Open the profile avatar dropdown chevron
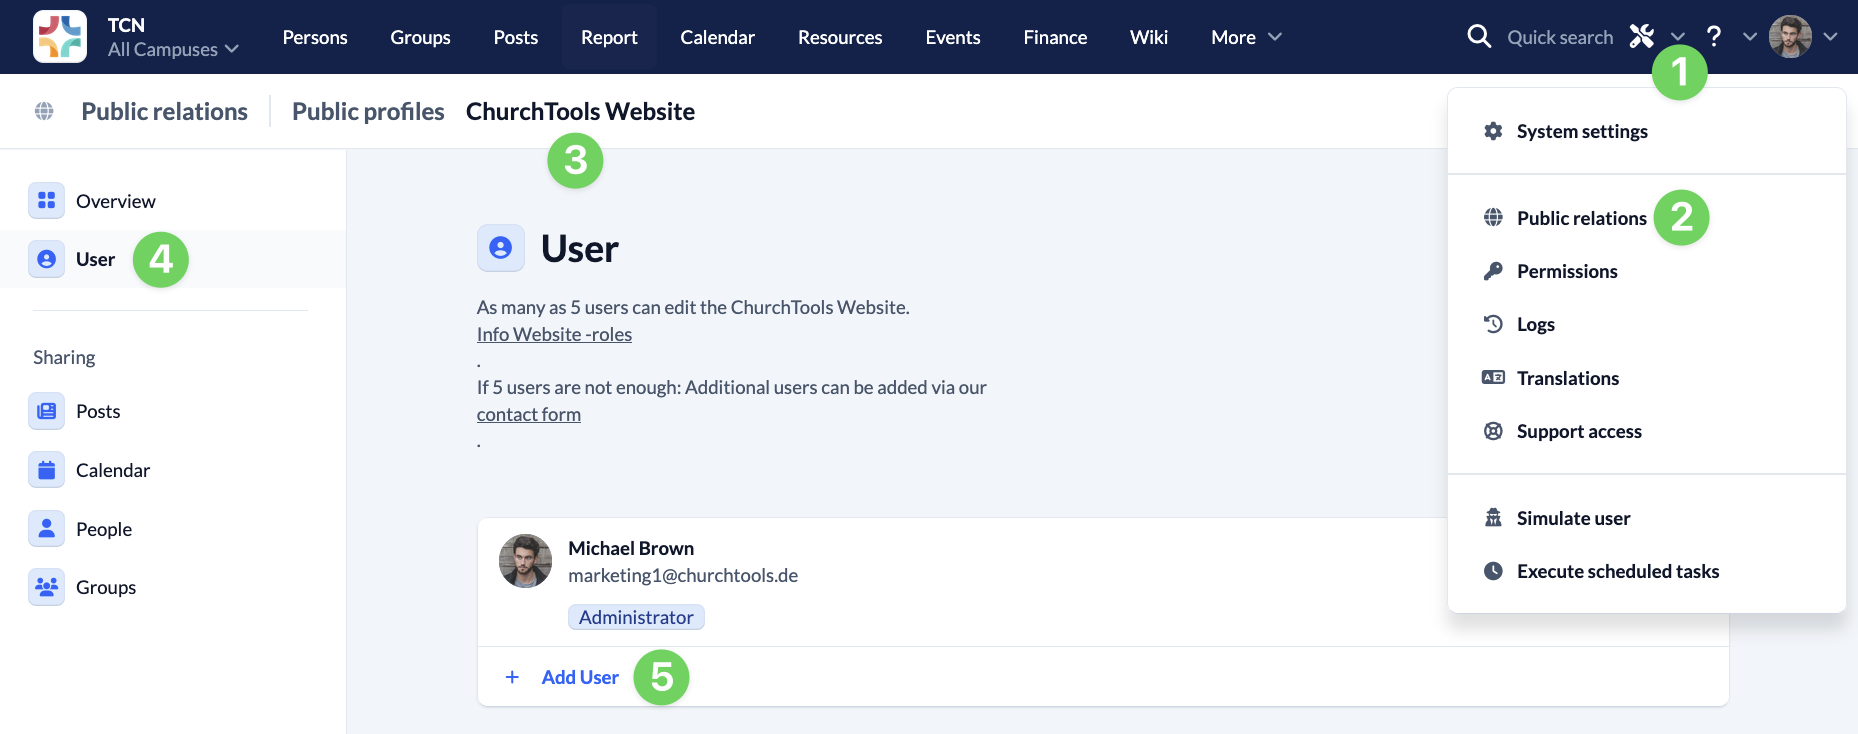Image resolution: width=1858 pixels, height=734 pixels. point(1830,37)
